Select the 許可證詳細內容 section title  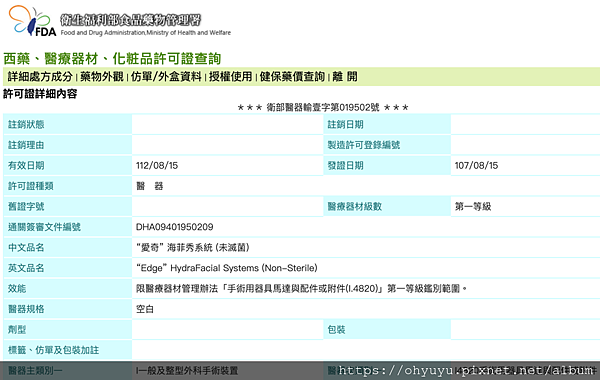(x=40, y=94)
